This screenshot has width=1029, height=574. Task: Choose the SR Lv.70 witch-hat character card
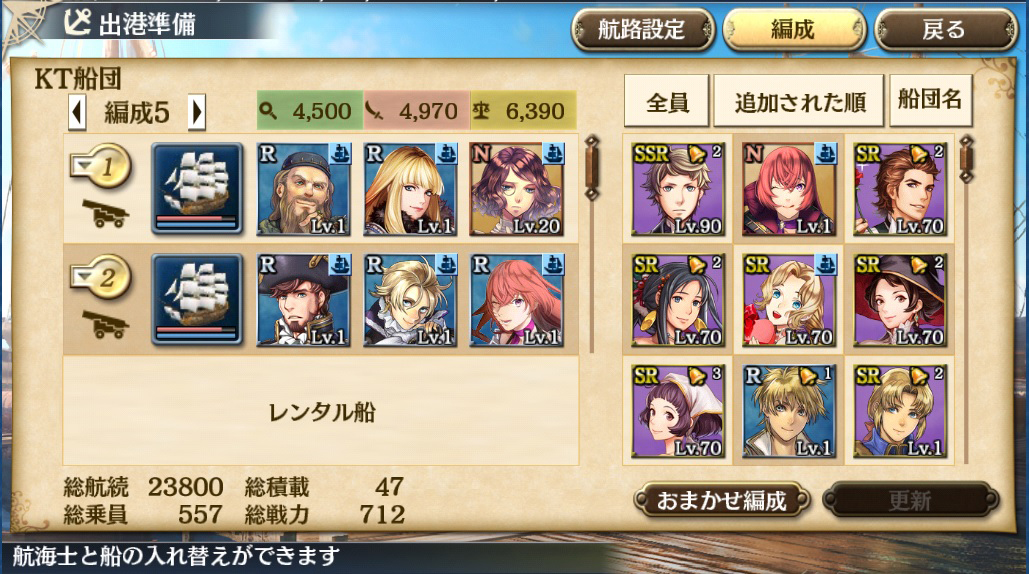(x=900, y=300)
